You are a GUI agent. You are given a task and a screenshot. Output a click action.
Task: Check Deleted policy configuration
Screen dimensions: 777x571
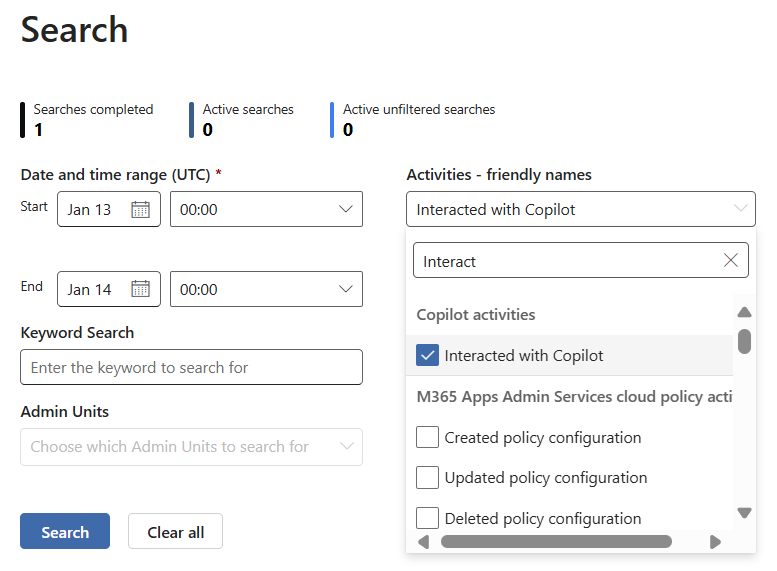pyautogui.click(x=427, y=518)
